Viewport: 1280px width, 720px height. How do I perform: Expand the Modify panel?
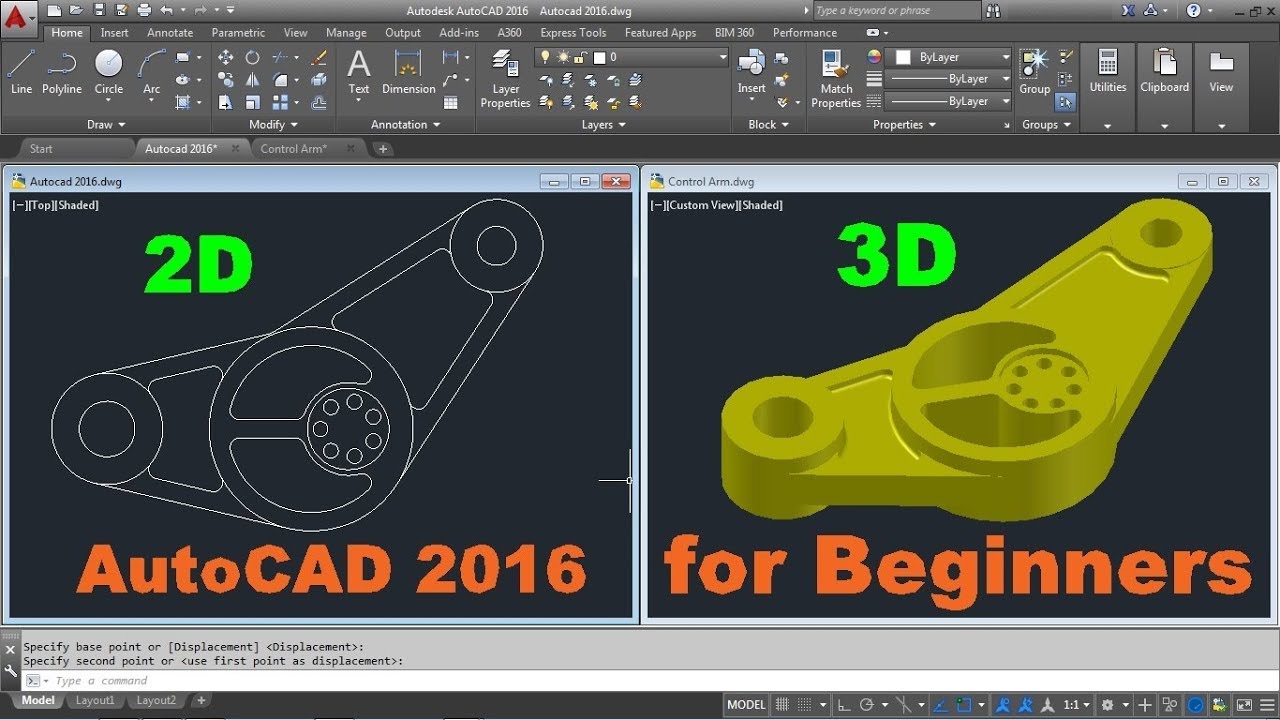(274, 125)
